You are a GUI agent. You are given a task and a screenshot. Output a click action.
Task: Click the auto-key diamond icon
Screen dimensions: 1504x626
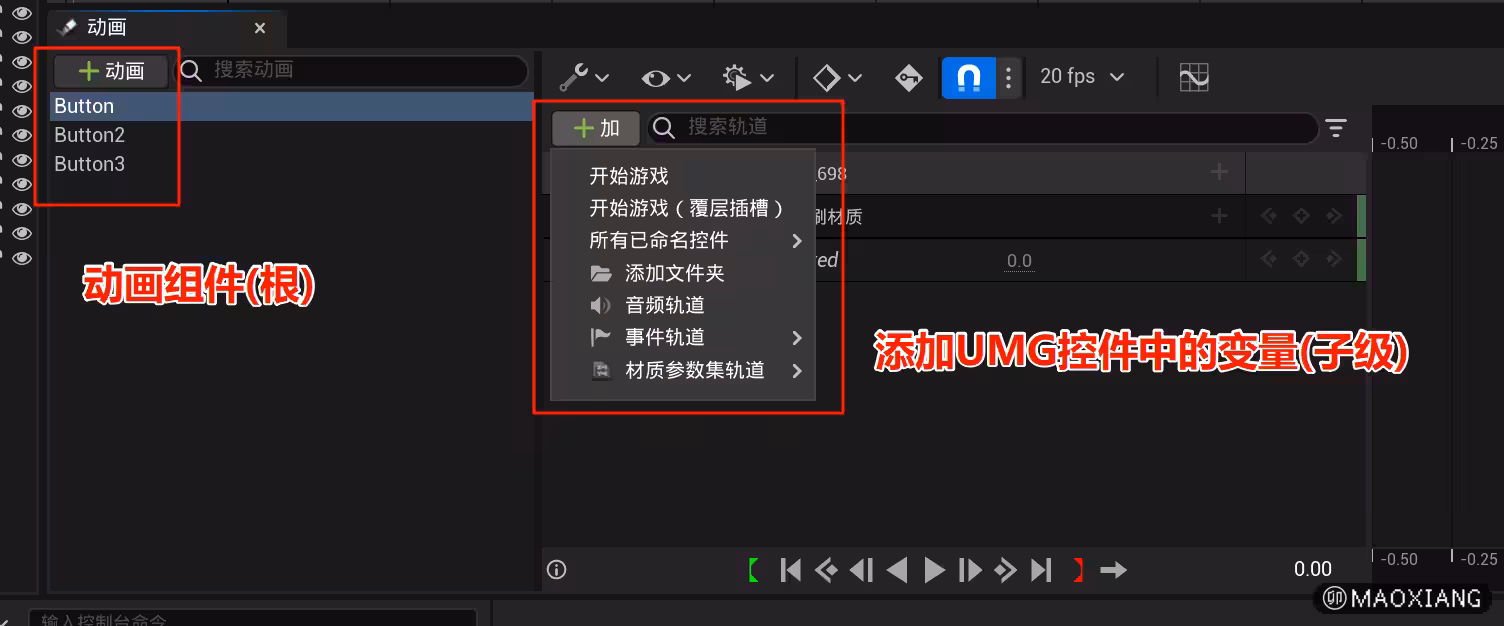[x=837, y=77]
